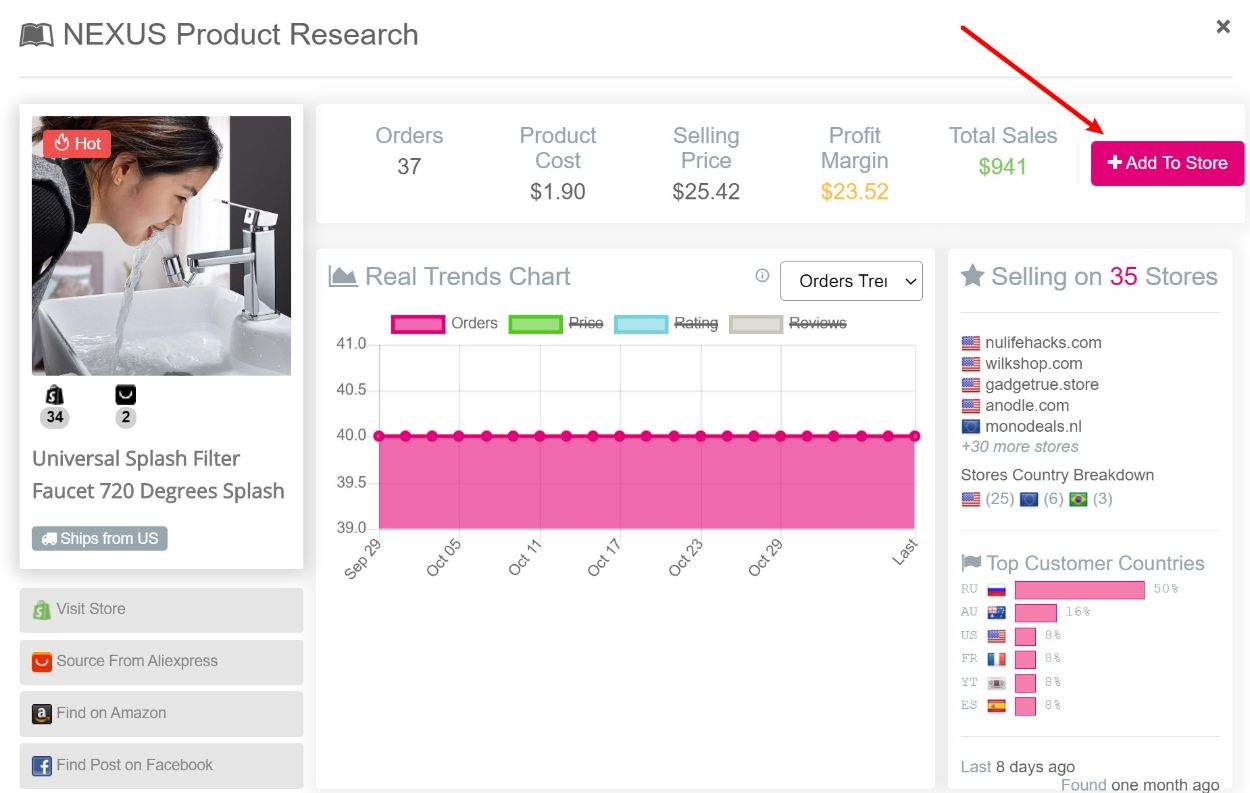Image resolution: width=1250 pixels, height=793 pixels.
Task: Click the Add To Store button
Action: pyautogui.click(x=1167, y=163)
